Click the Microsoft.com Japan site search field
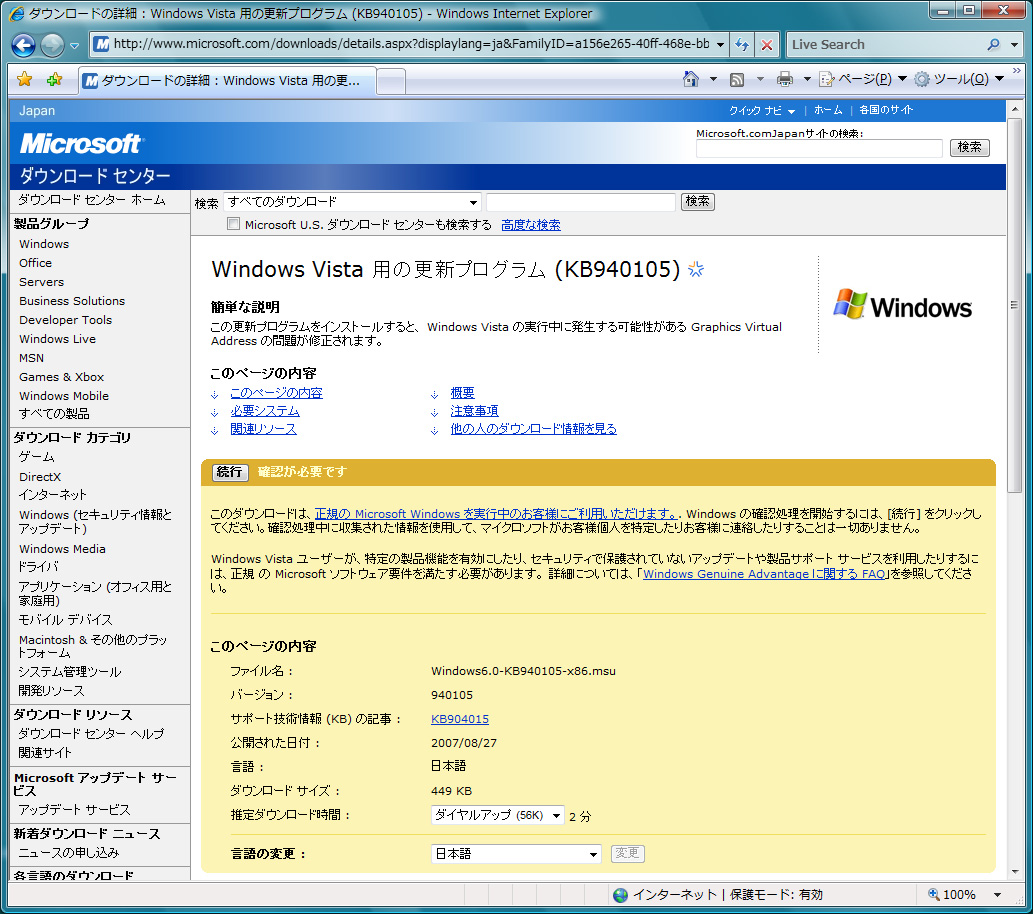Viewport: 1033px width, 914px height. click(x=819, y=148)
